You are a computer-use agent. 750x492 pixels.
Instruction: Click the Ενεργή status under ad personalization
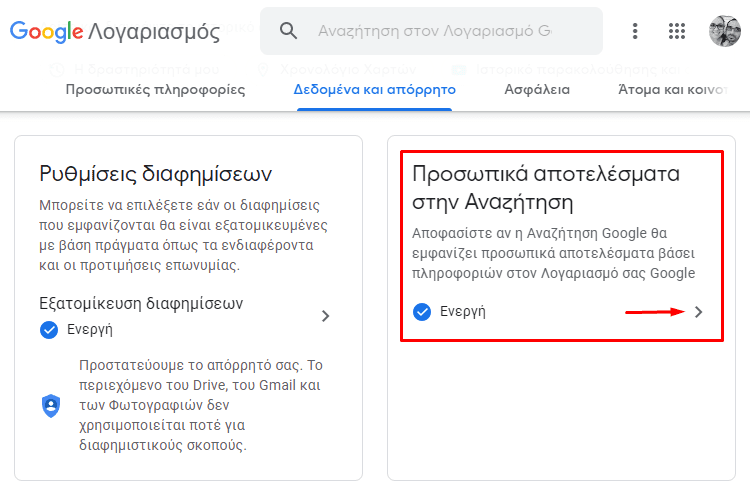point(90,330)
